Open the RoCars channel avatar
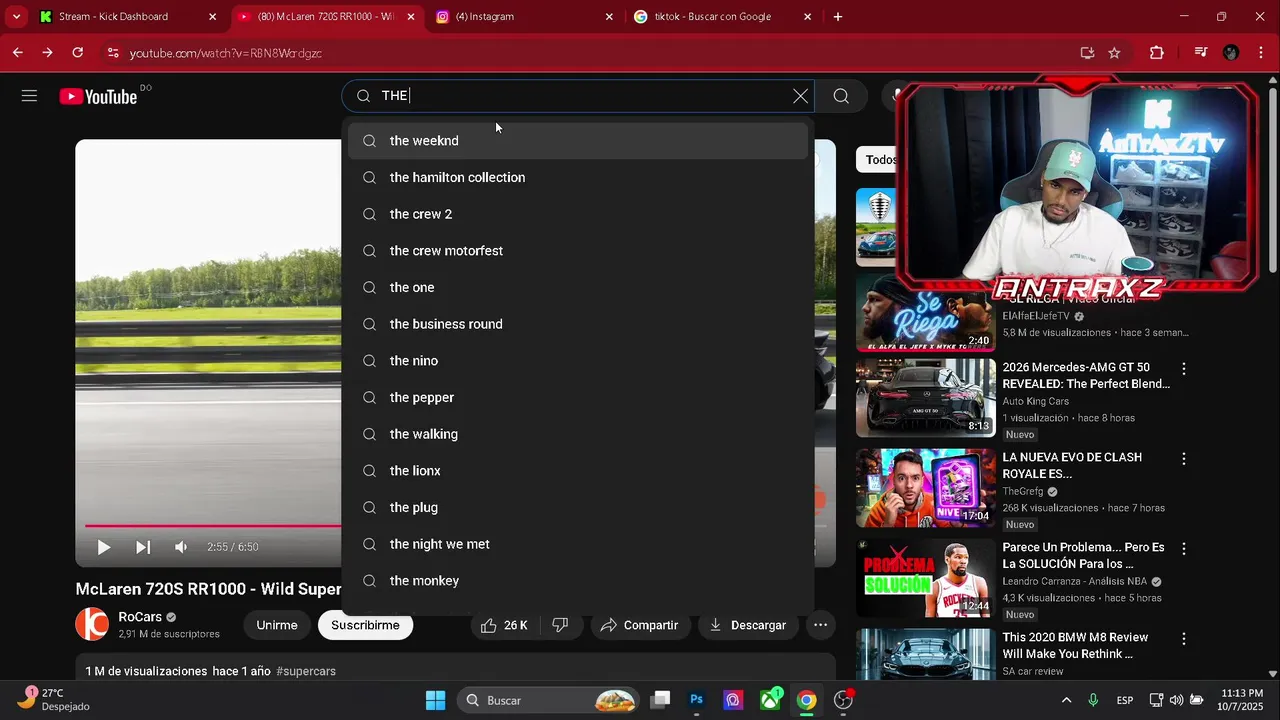 click(x=92, y=624)
